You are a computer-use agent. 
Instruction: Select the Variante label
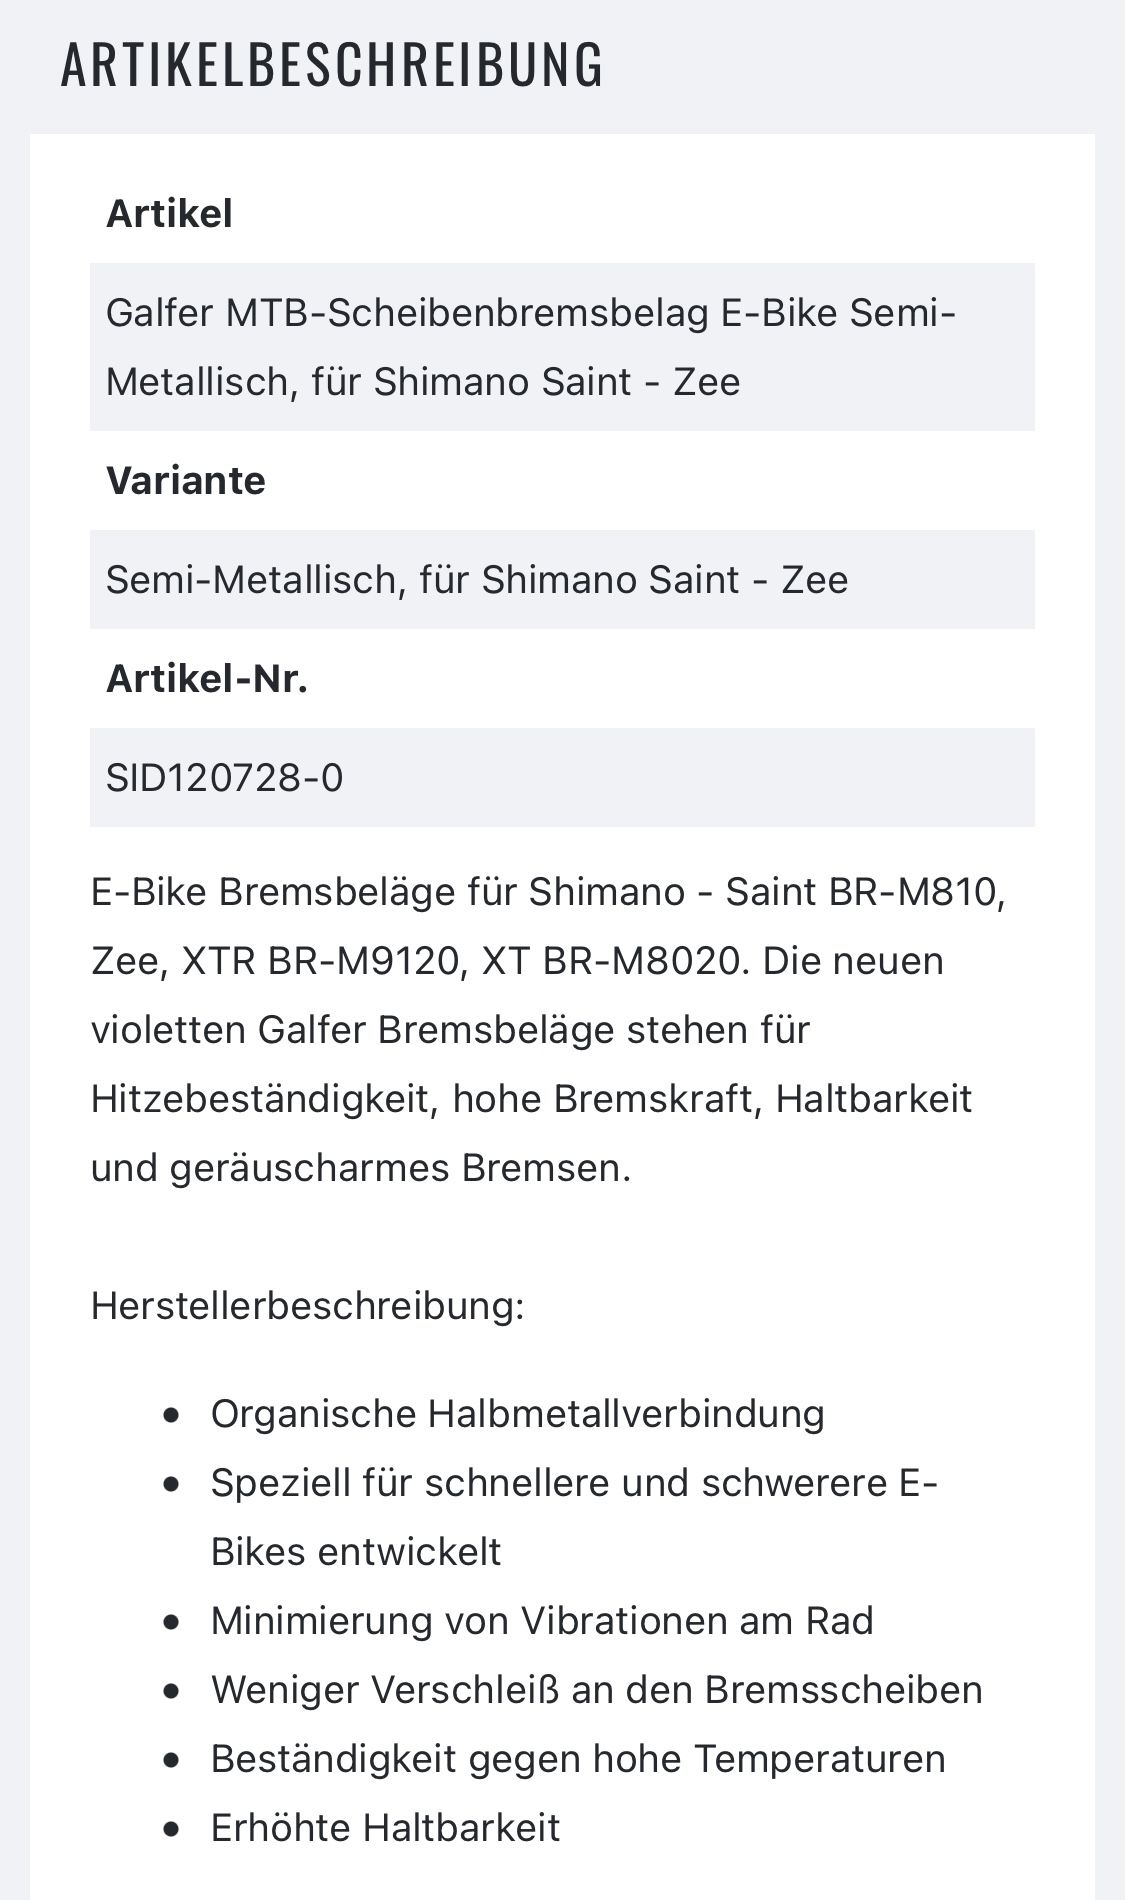[186, 481]
